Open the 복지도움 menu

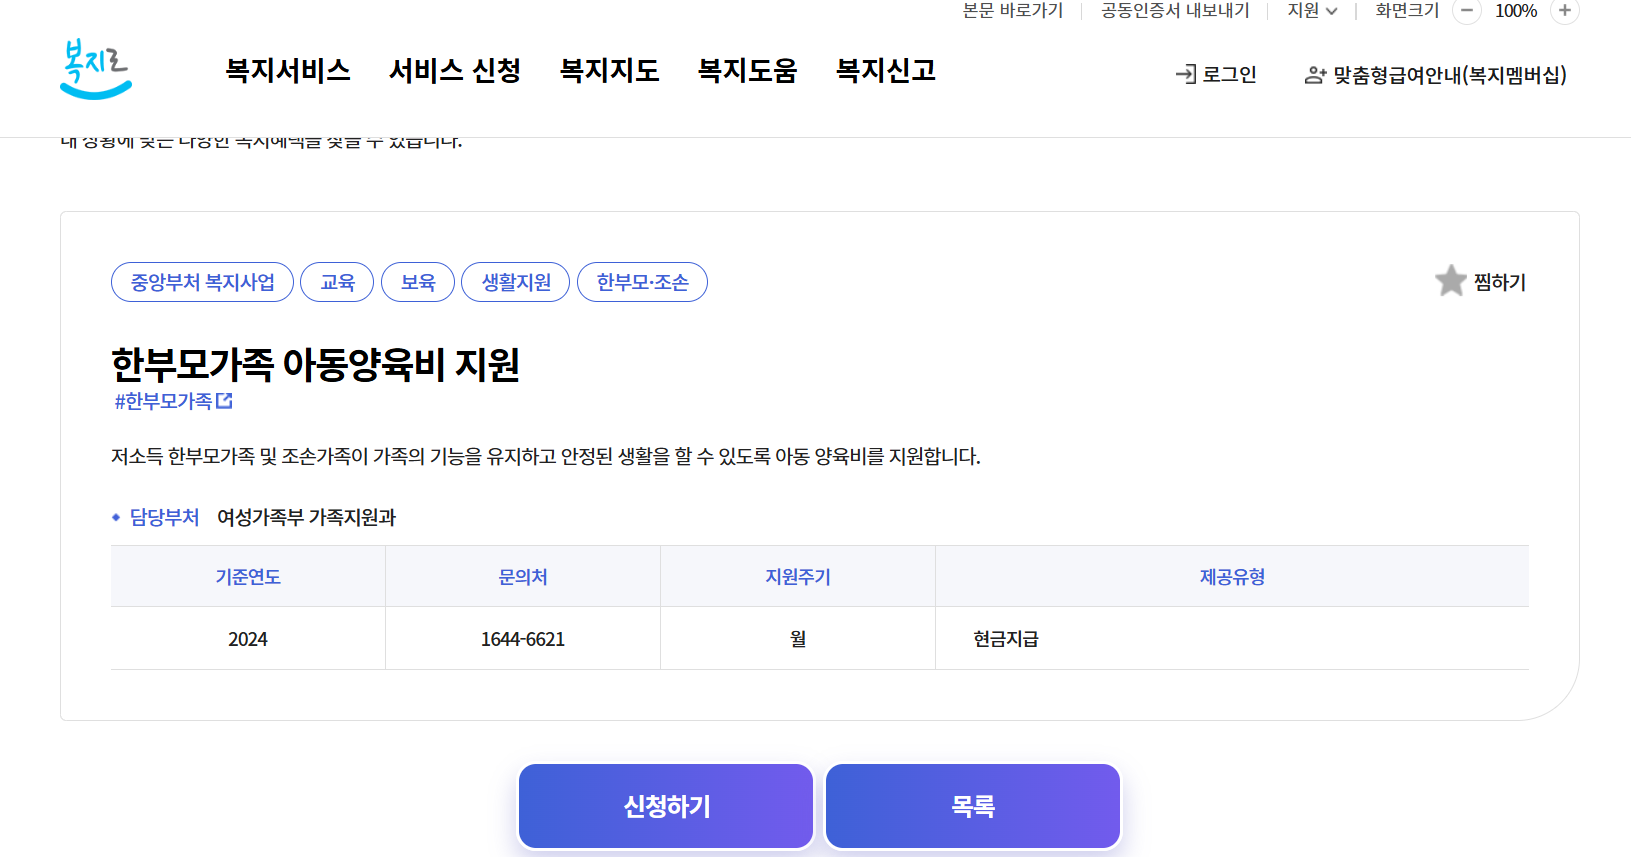point(748,70)
